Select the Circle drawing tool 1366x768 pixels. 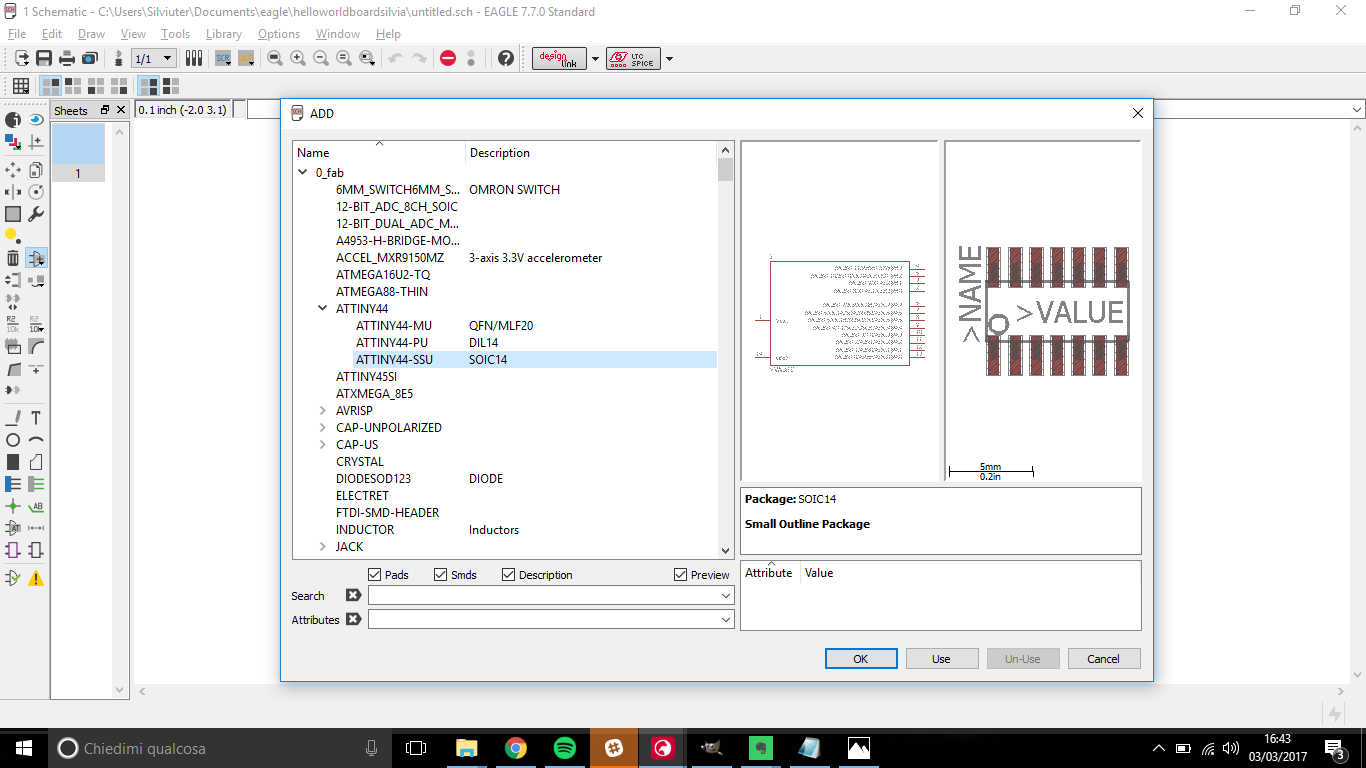[x=13, y=440]
